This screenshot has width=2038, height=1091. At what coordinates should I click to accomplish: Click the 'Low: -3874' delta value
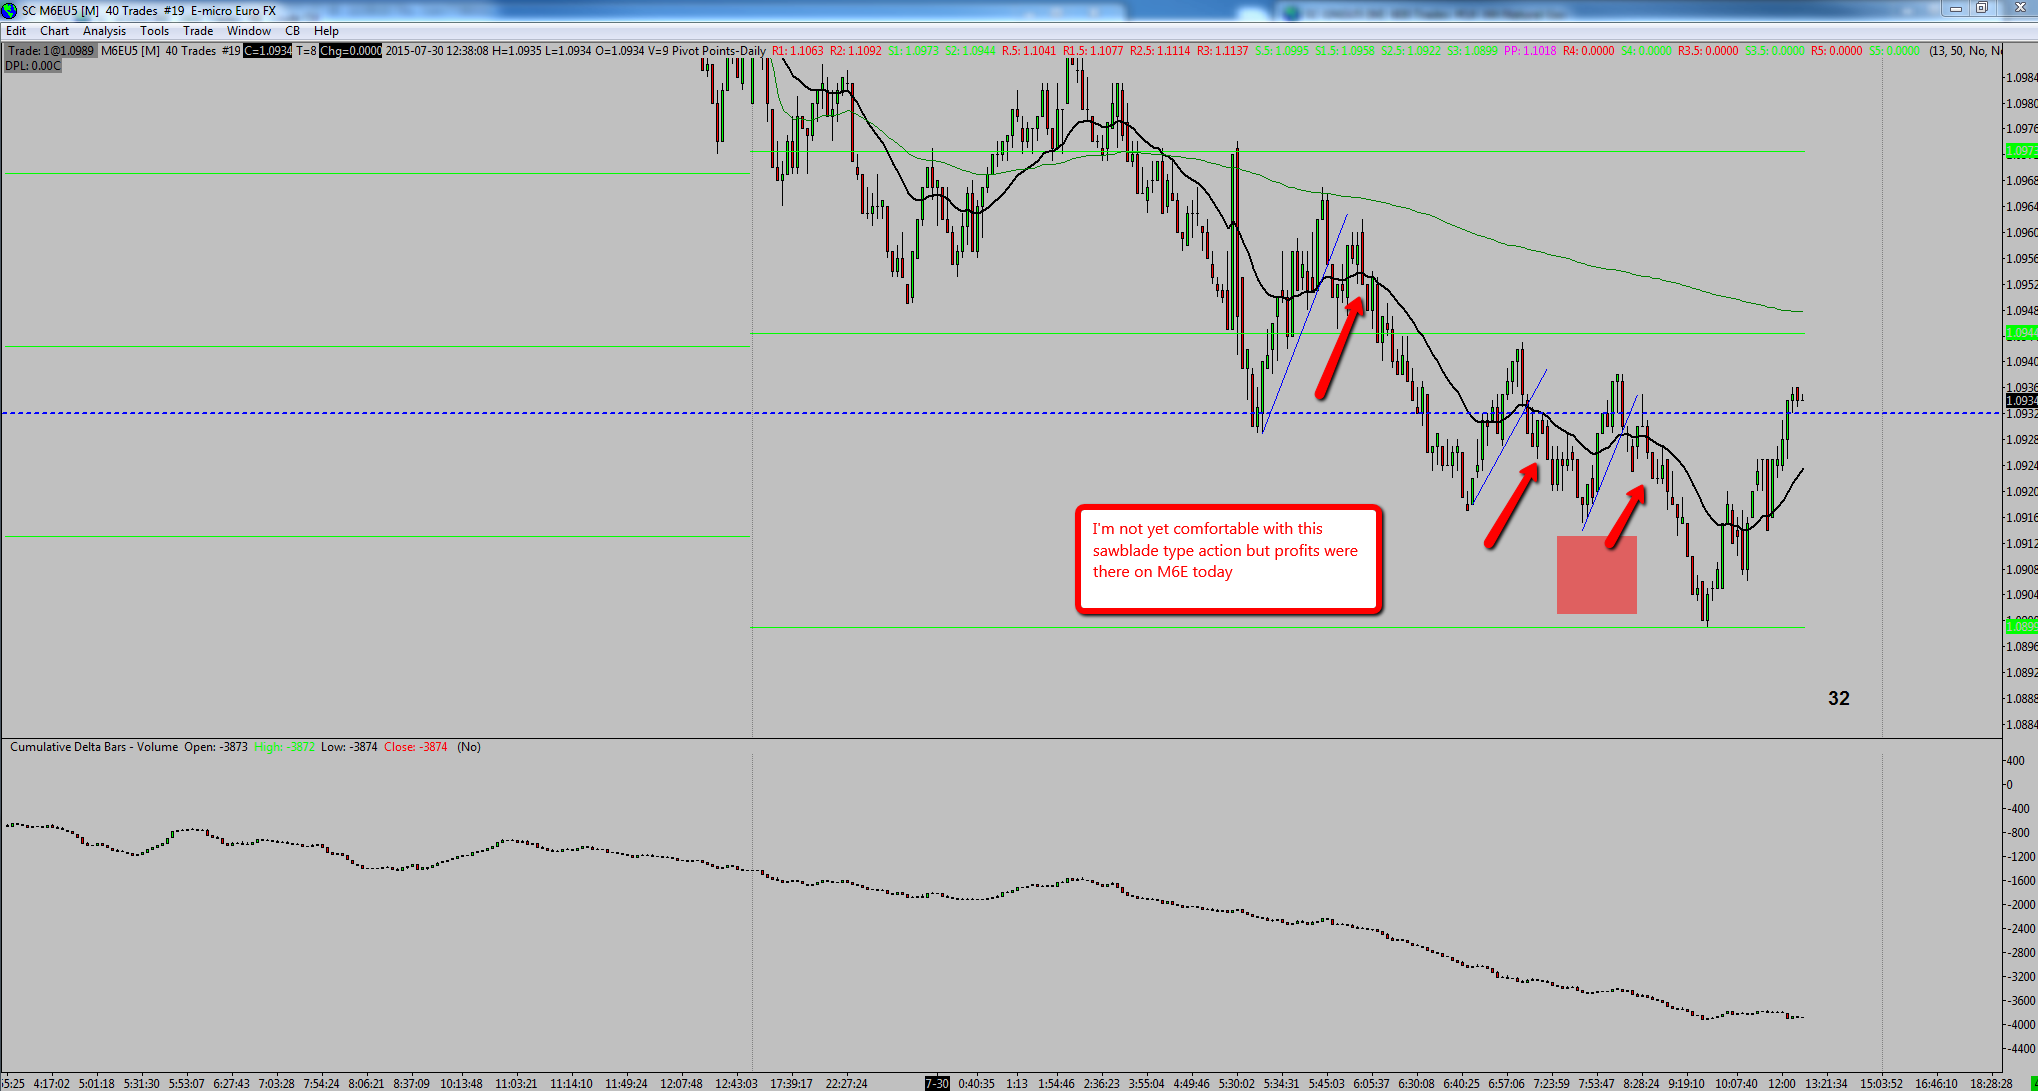(349, 747)
